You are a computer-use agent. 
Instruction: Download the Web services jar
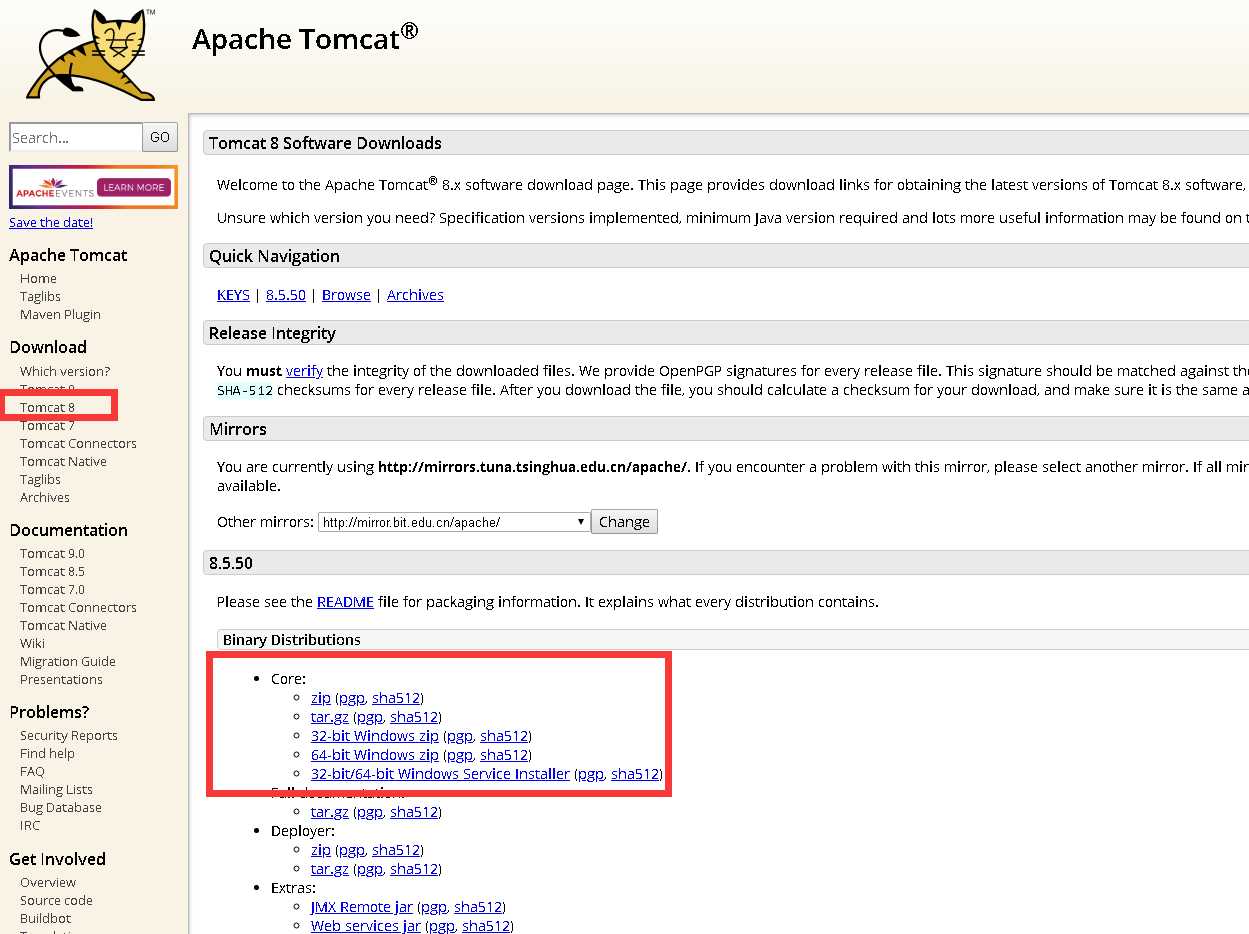click(366, 926)
